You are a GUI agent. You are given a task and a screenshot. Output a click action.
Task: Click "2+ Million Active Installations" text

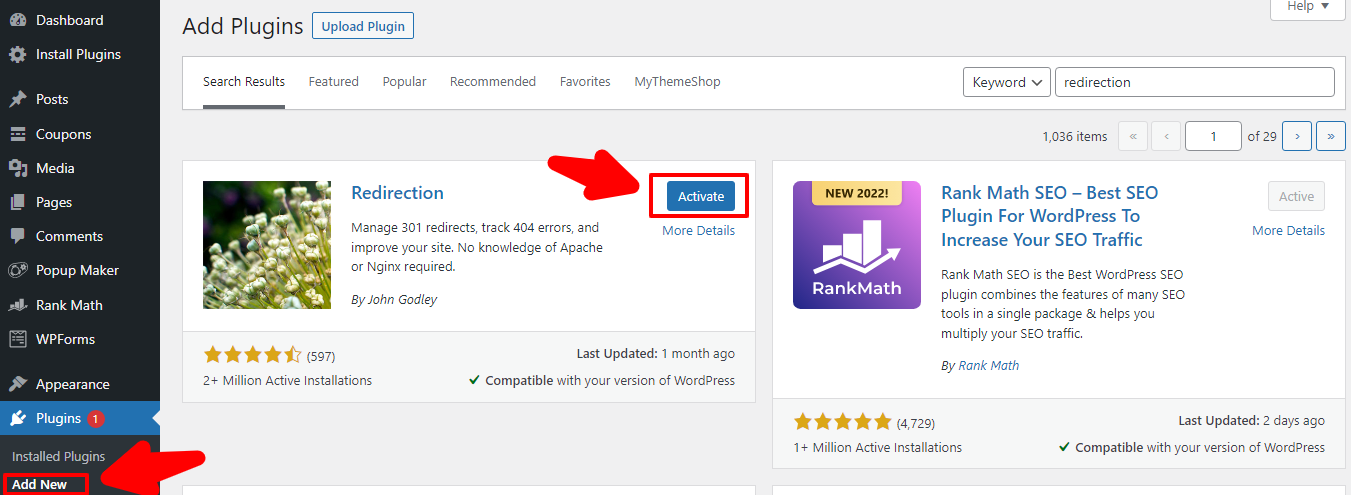287,381
